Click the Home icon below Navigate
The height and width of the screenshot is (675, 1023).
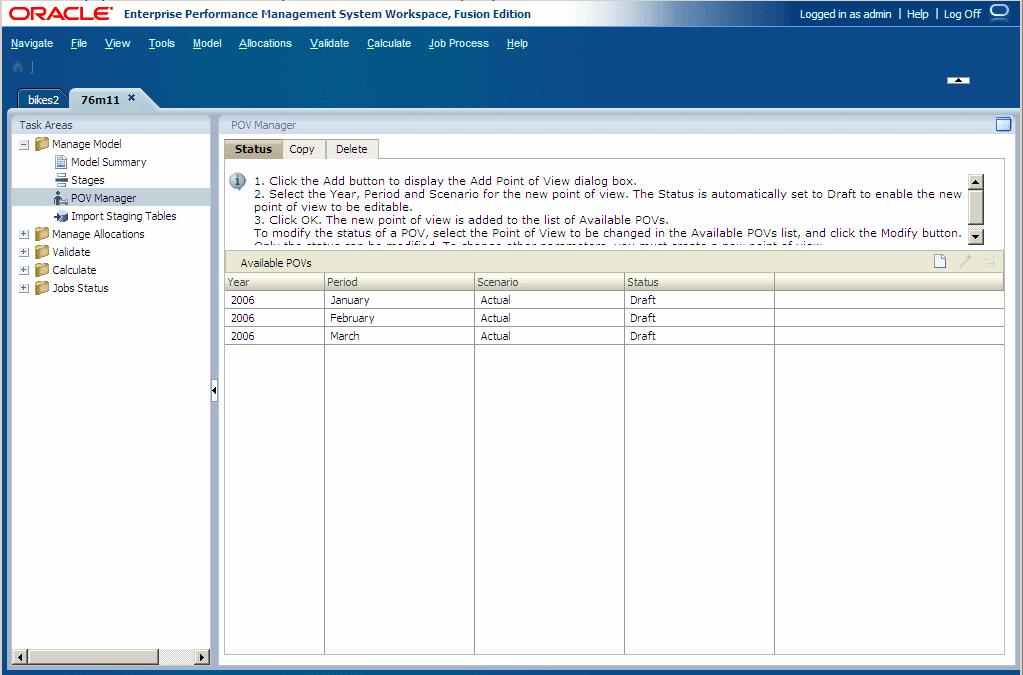[x=16, y=66]
